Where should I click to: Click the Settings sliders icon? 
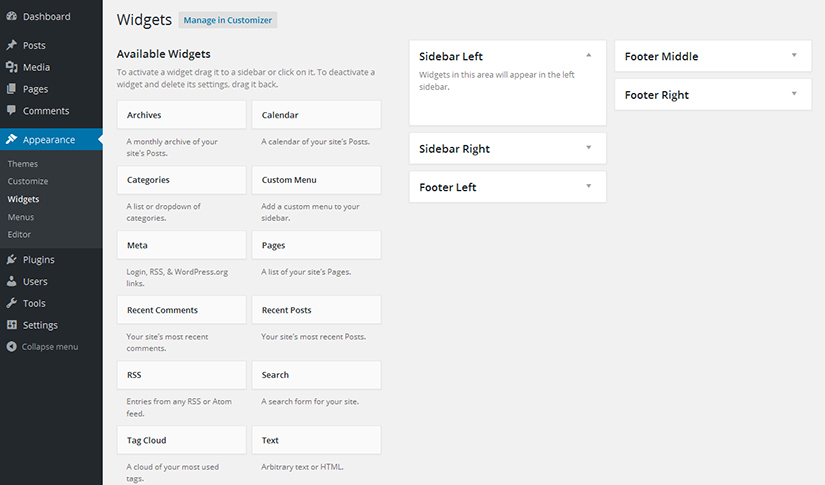[x=12, y=325]
